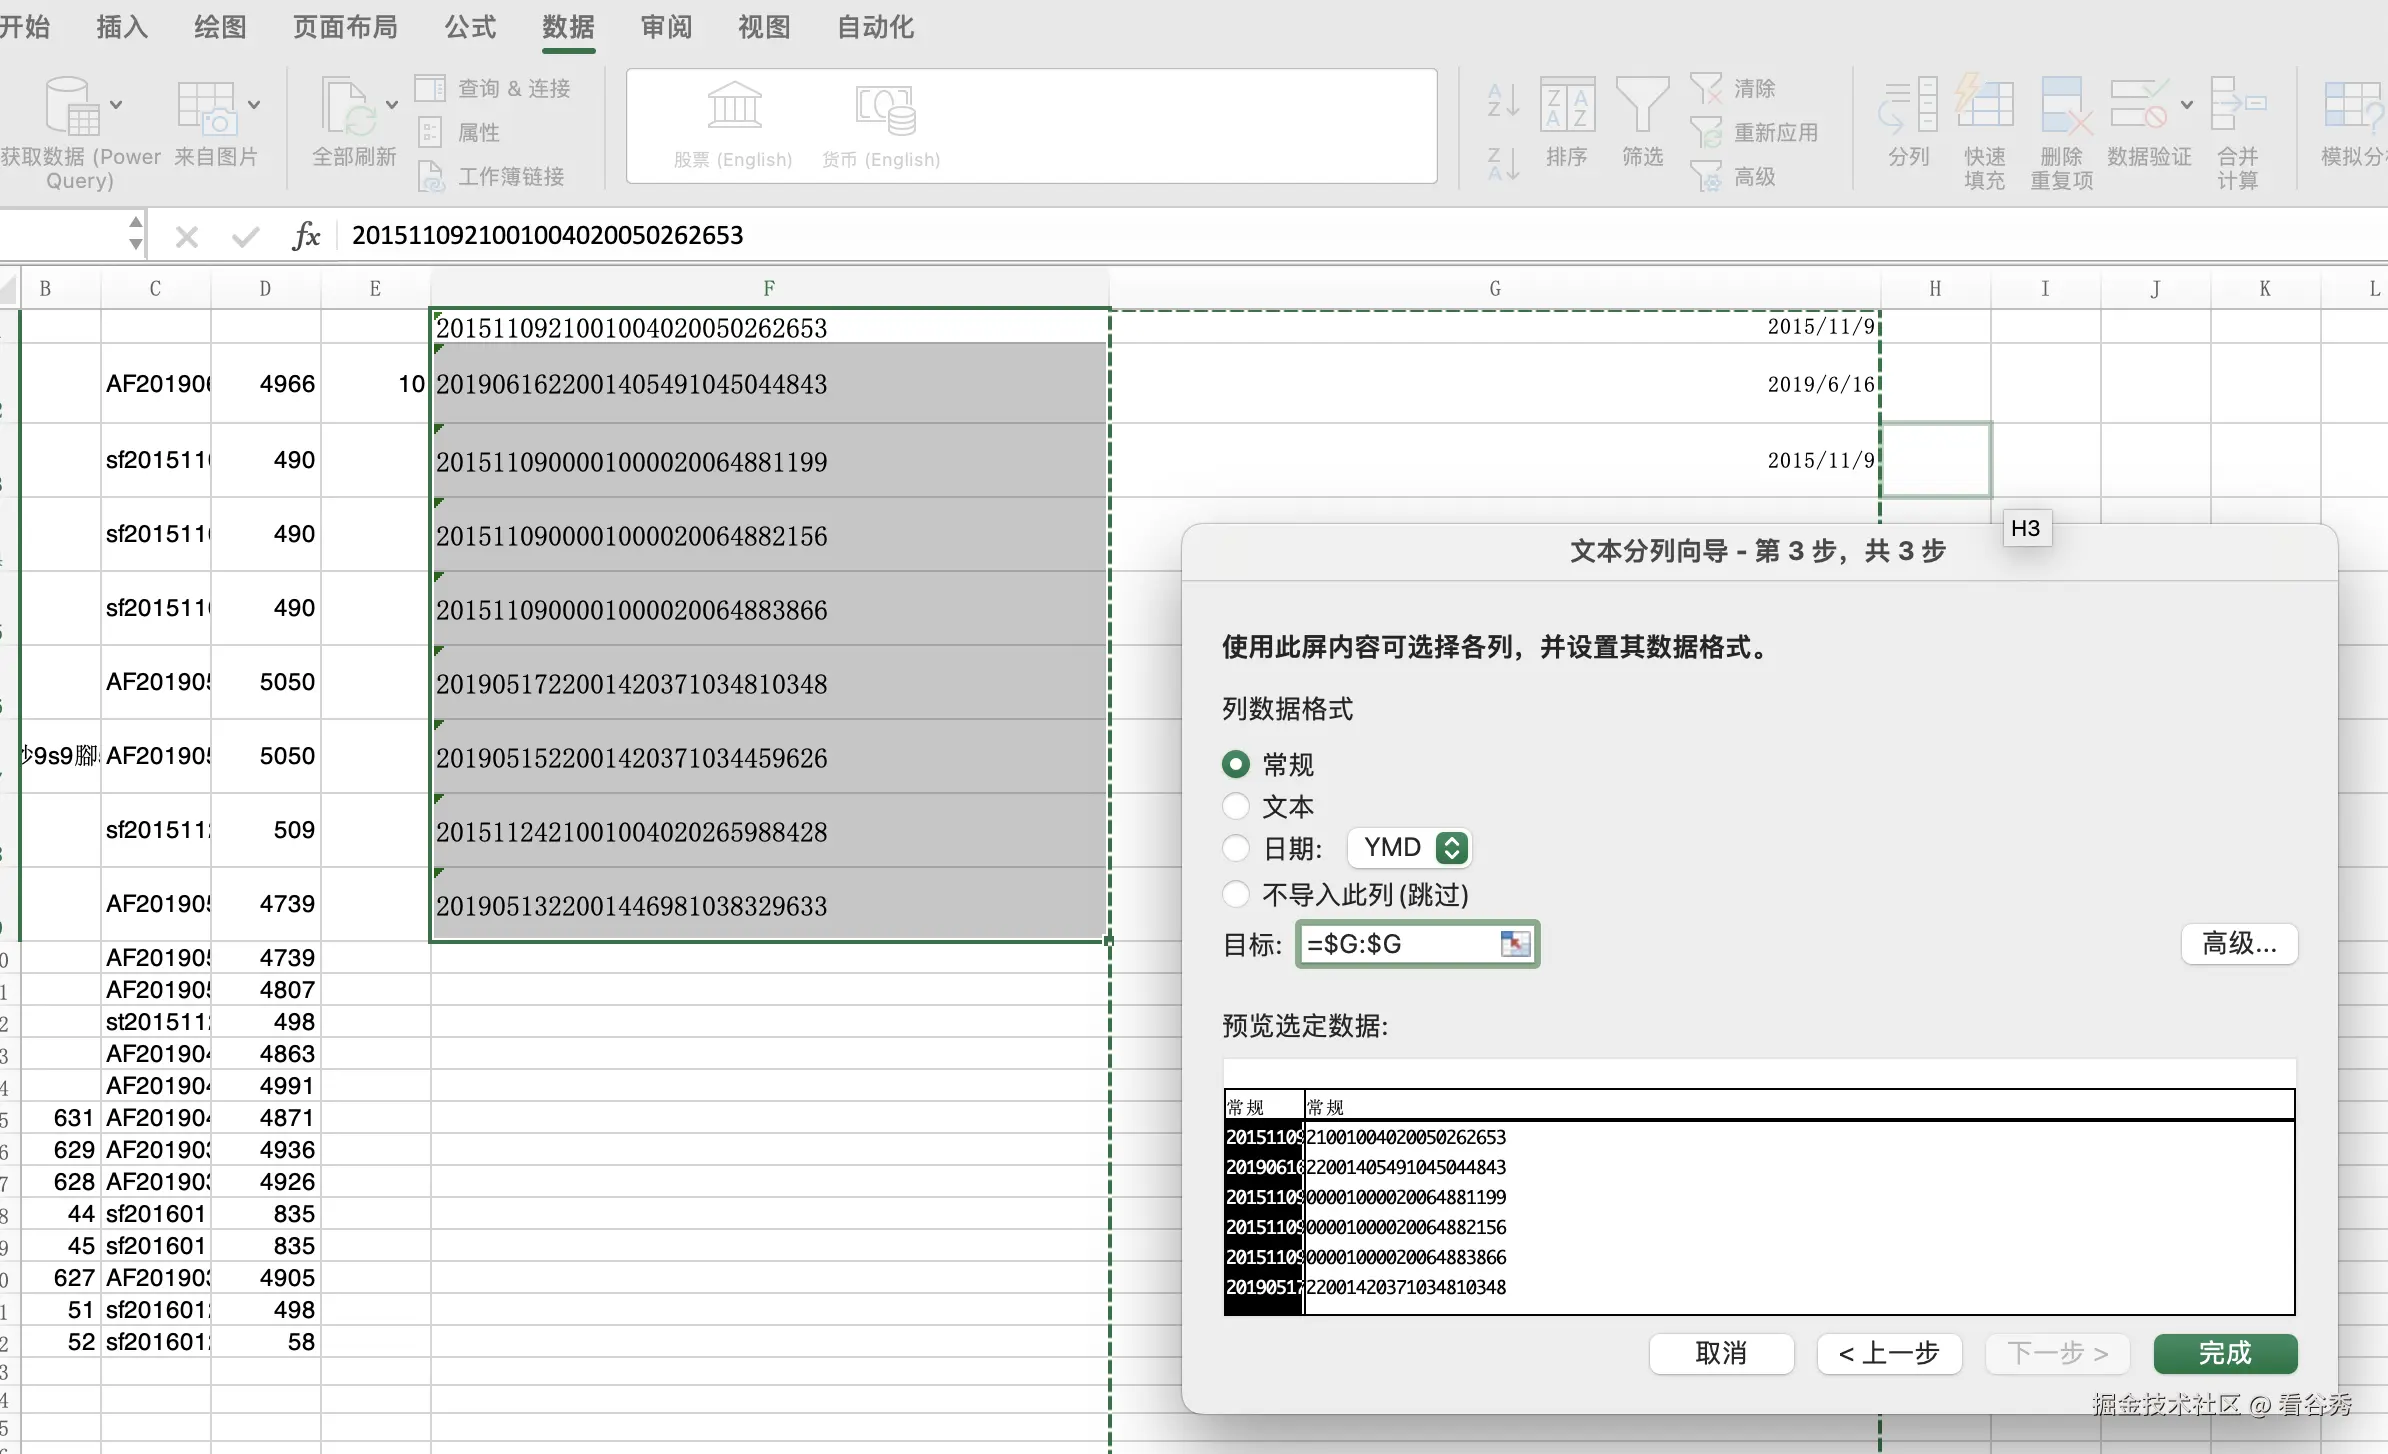
Task: Expand the Data Validation (数据验证) dropdown arrow
Action: click(2186, 104)
